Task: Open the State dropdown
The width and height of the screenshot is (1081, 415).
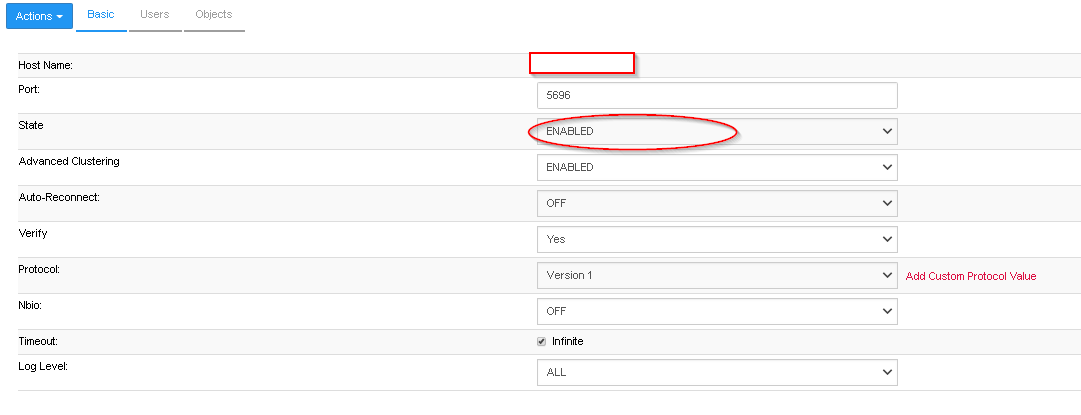Action: (717, 131)
